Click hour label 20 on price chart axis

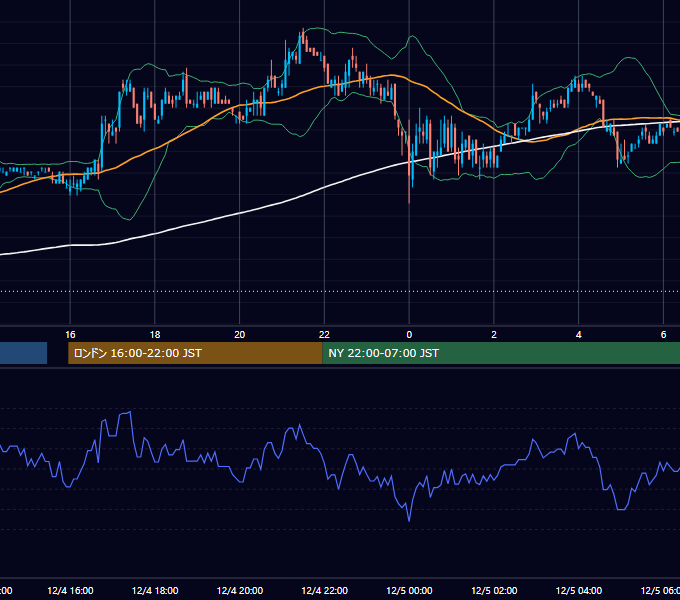240,334
